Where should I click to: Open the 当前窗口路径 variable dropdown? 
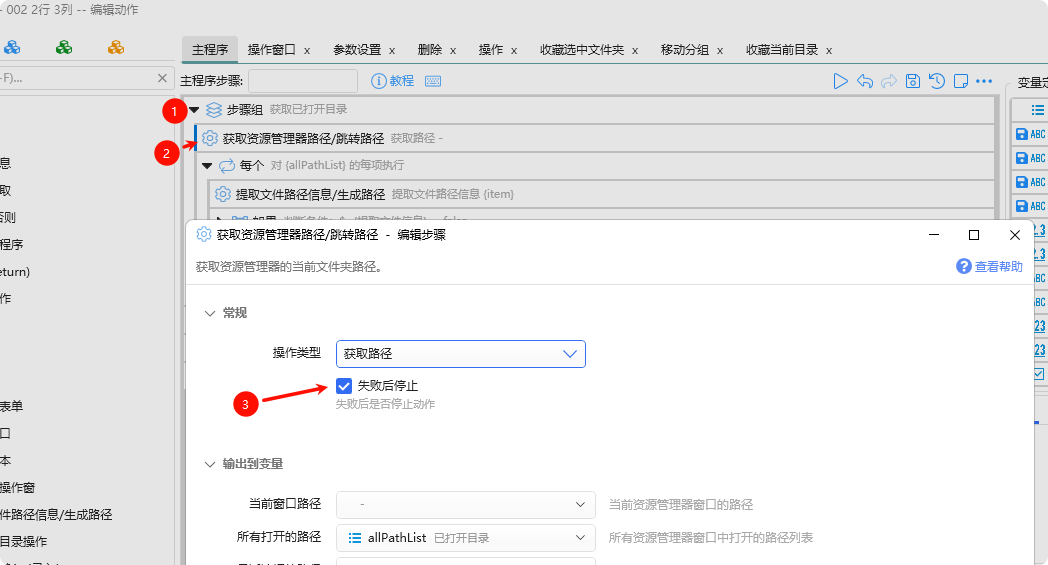pyautogui.click(x=465, y=505)
